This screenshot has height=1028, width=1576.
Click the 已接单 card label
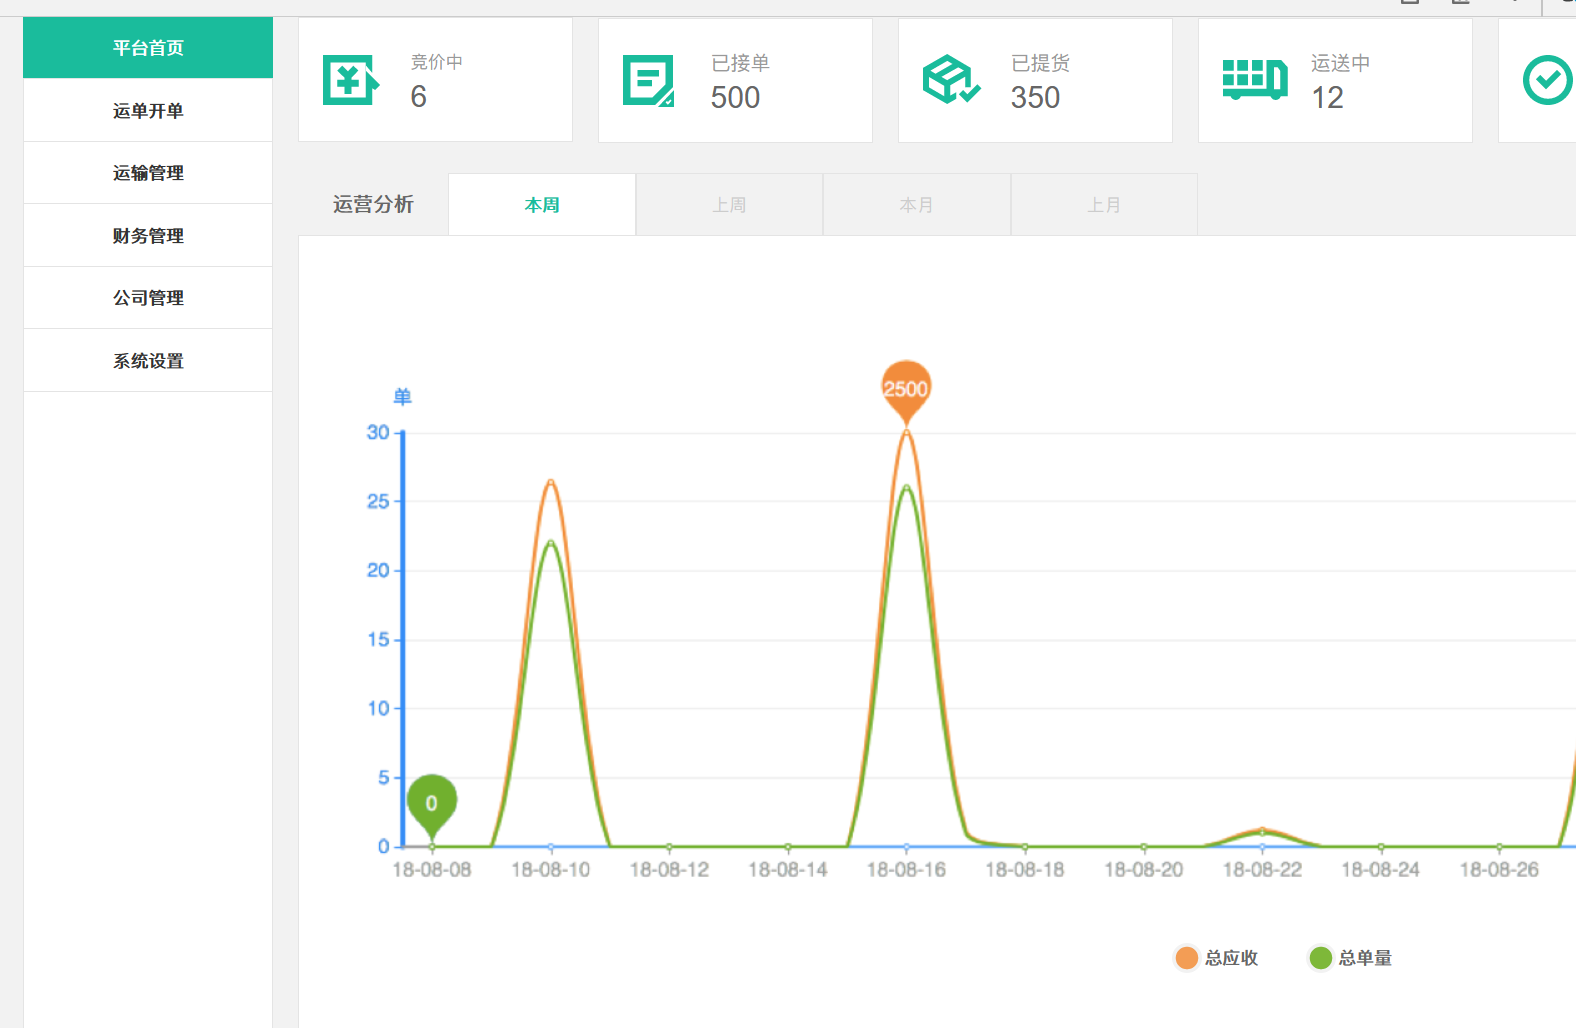click(740, 63)
